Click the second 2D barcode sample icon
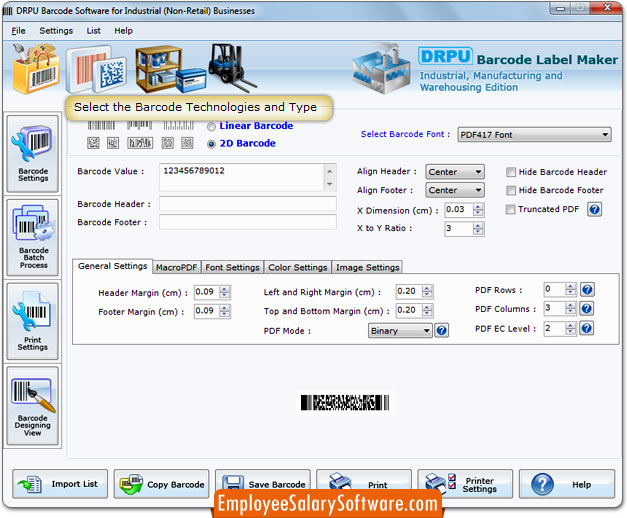 [x=113, y=143]
